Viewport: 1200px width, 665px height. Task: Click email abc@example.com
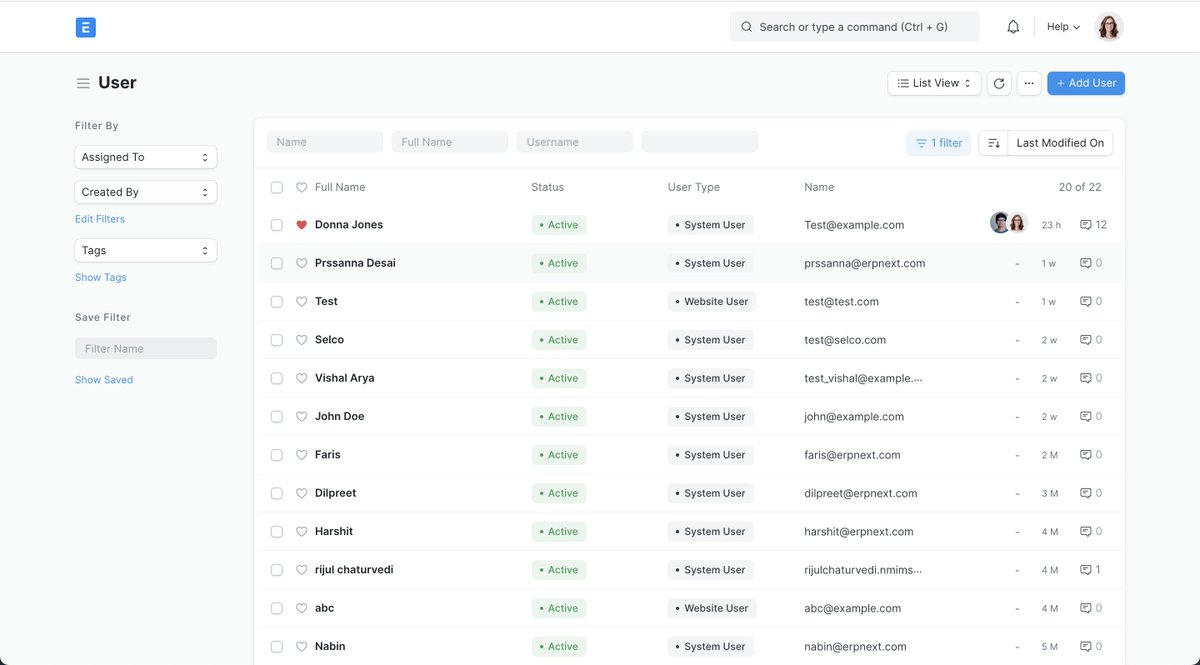click(852, 608)
